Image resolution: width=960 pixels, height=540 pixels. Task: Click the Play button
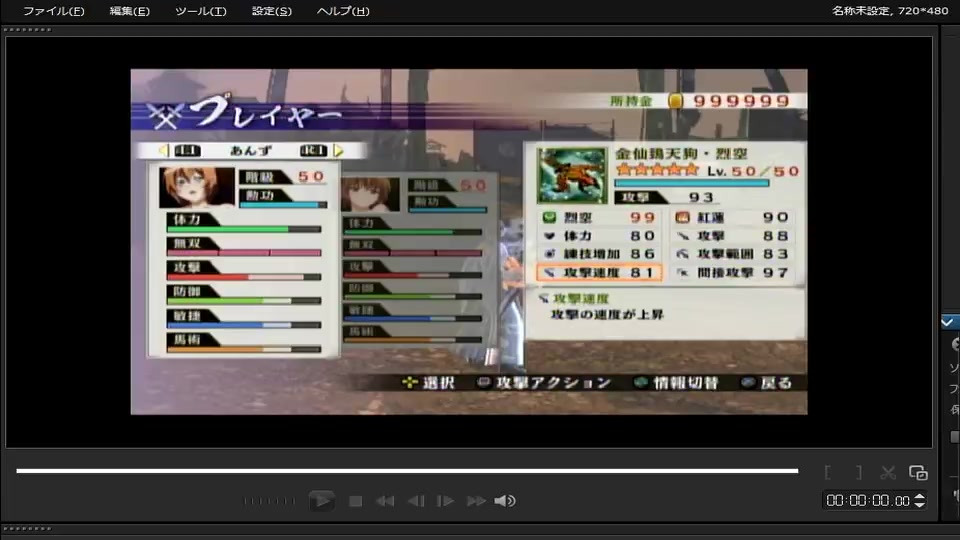[321, 501]
